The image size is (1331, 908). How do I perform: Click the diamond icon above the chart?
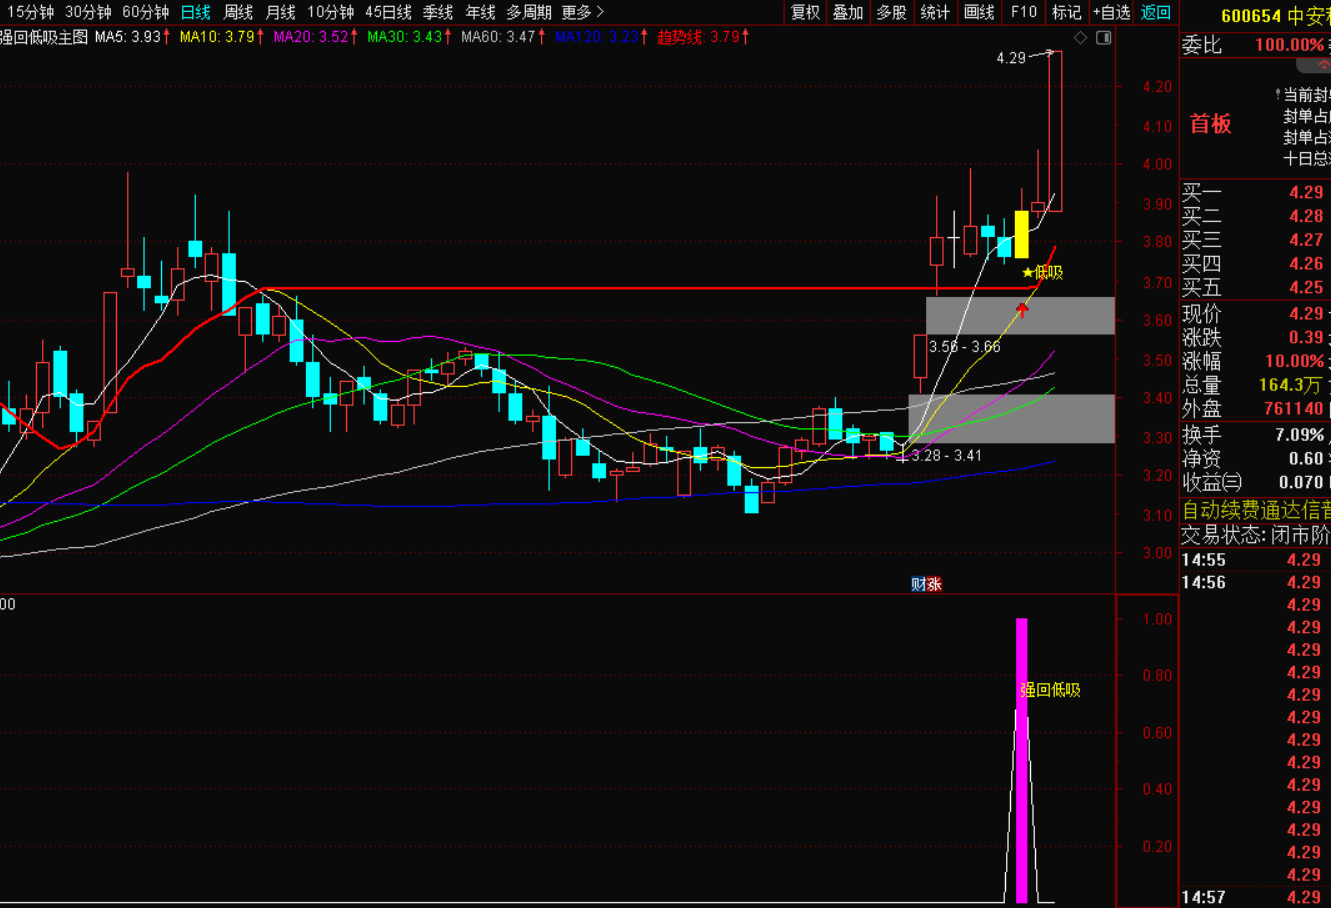tap(1080, 38)
